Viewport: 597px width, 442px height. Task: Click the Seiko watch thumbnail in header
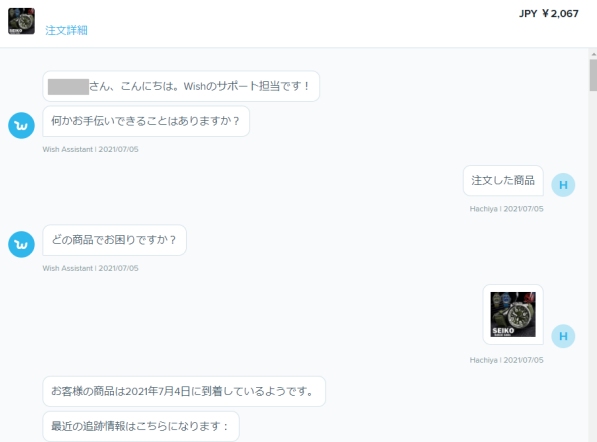(x=21, y=21)
